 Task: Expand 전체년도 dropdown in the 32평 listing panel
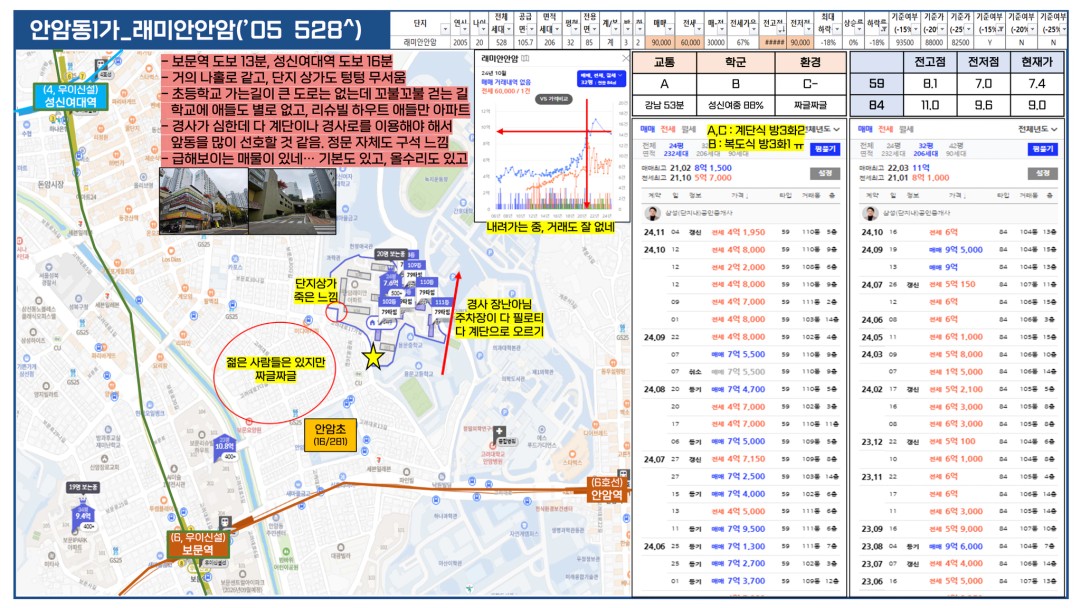1038,130
